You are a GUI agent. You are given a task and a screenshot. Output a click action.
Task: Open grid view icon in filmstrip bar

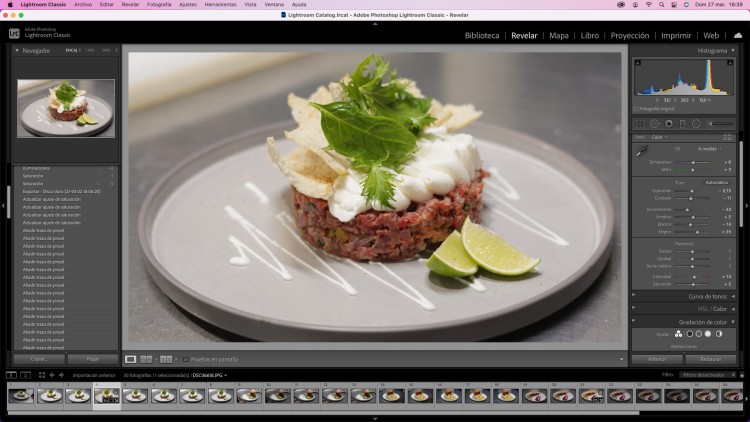[x=42, y=375]
